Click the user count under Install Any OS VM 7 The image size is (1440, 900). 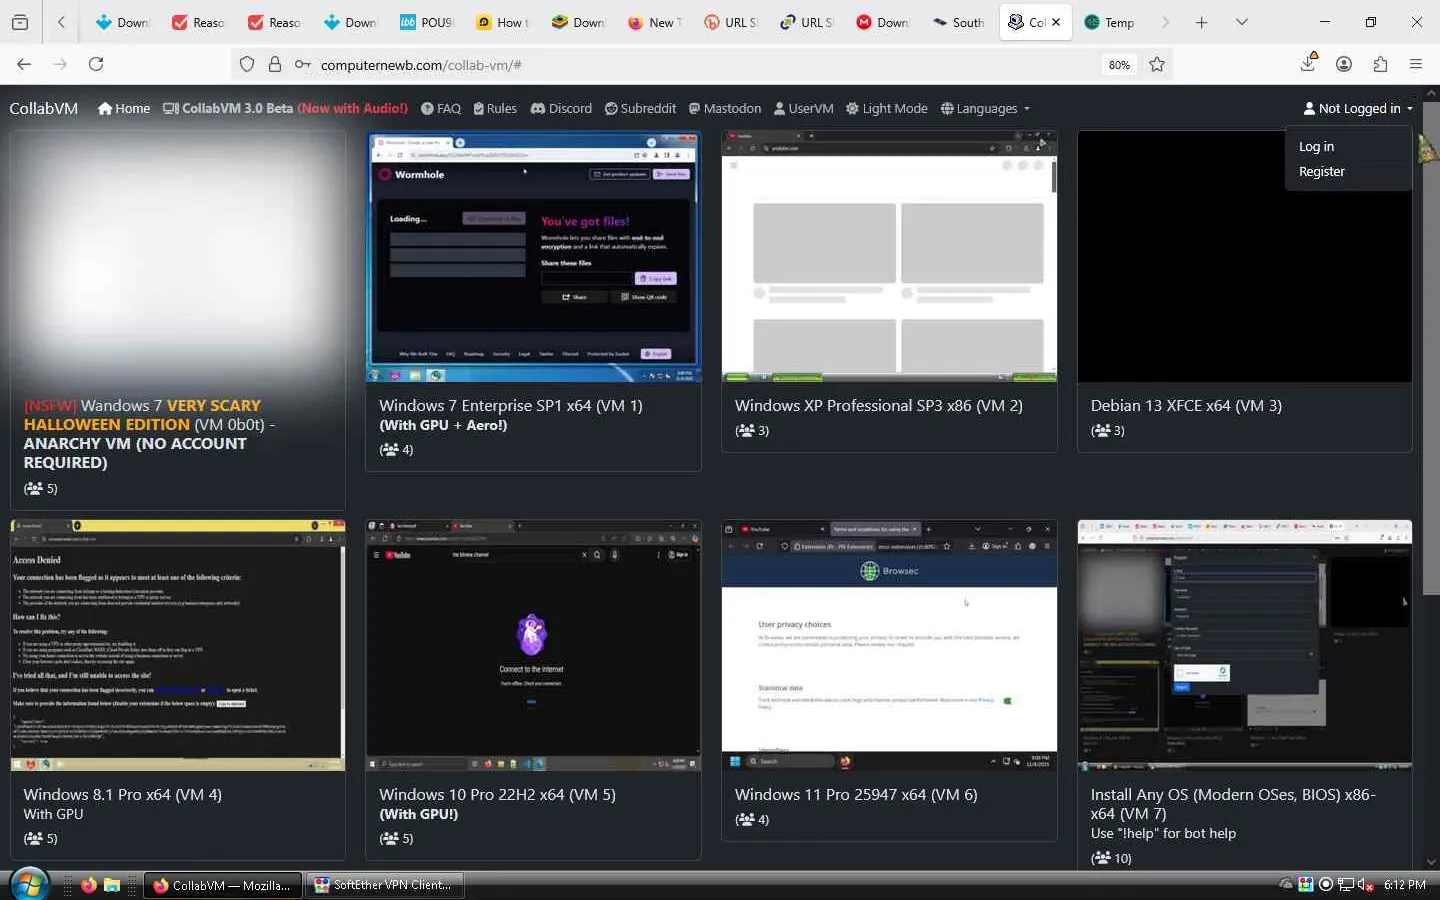[x=1111, y=858]
